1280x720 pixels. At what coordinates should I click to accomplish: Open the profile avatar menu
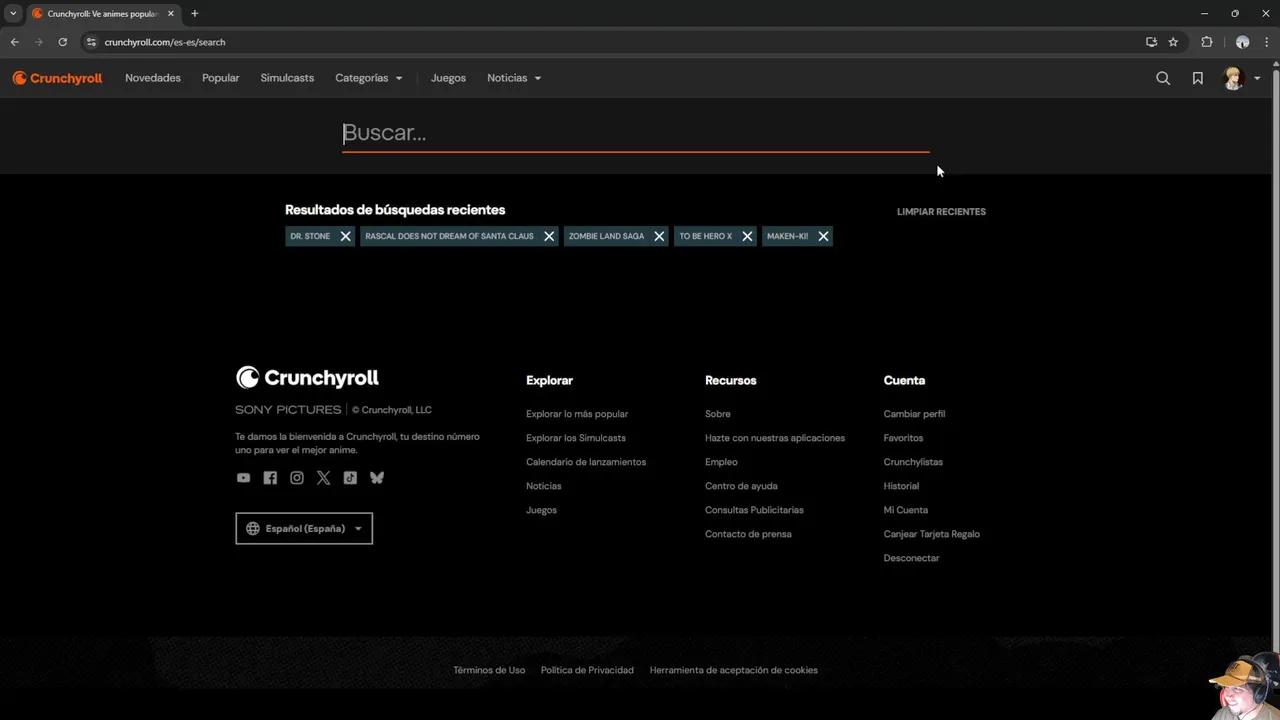pos(1233,78)
